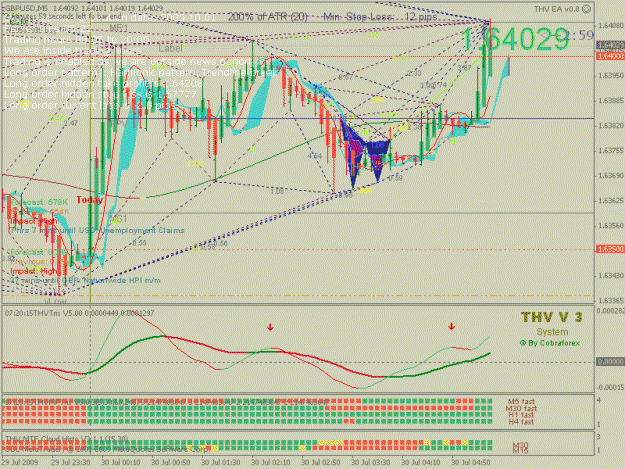Screen dimensions: 625x469
Task: Click the -0.00015 indicator axis label
Action: (x=610, y=387)
